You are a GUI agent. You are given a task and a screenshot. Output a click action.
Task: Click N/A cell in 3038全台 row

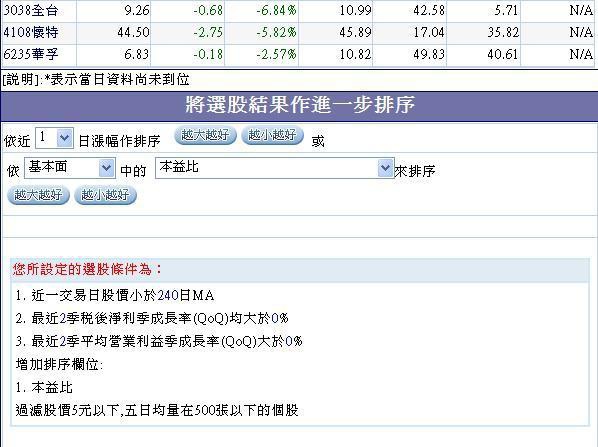point(581,11)
